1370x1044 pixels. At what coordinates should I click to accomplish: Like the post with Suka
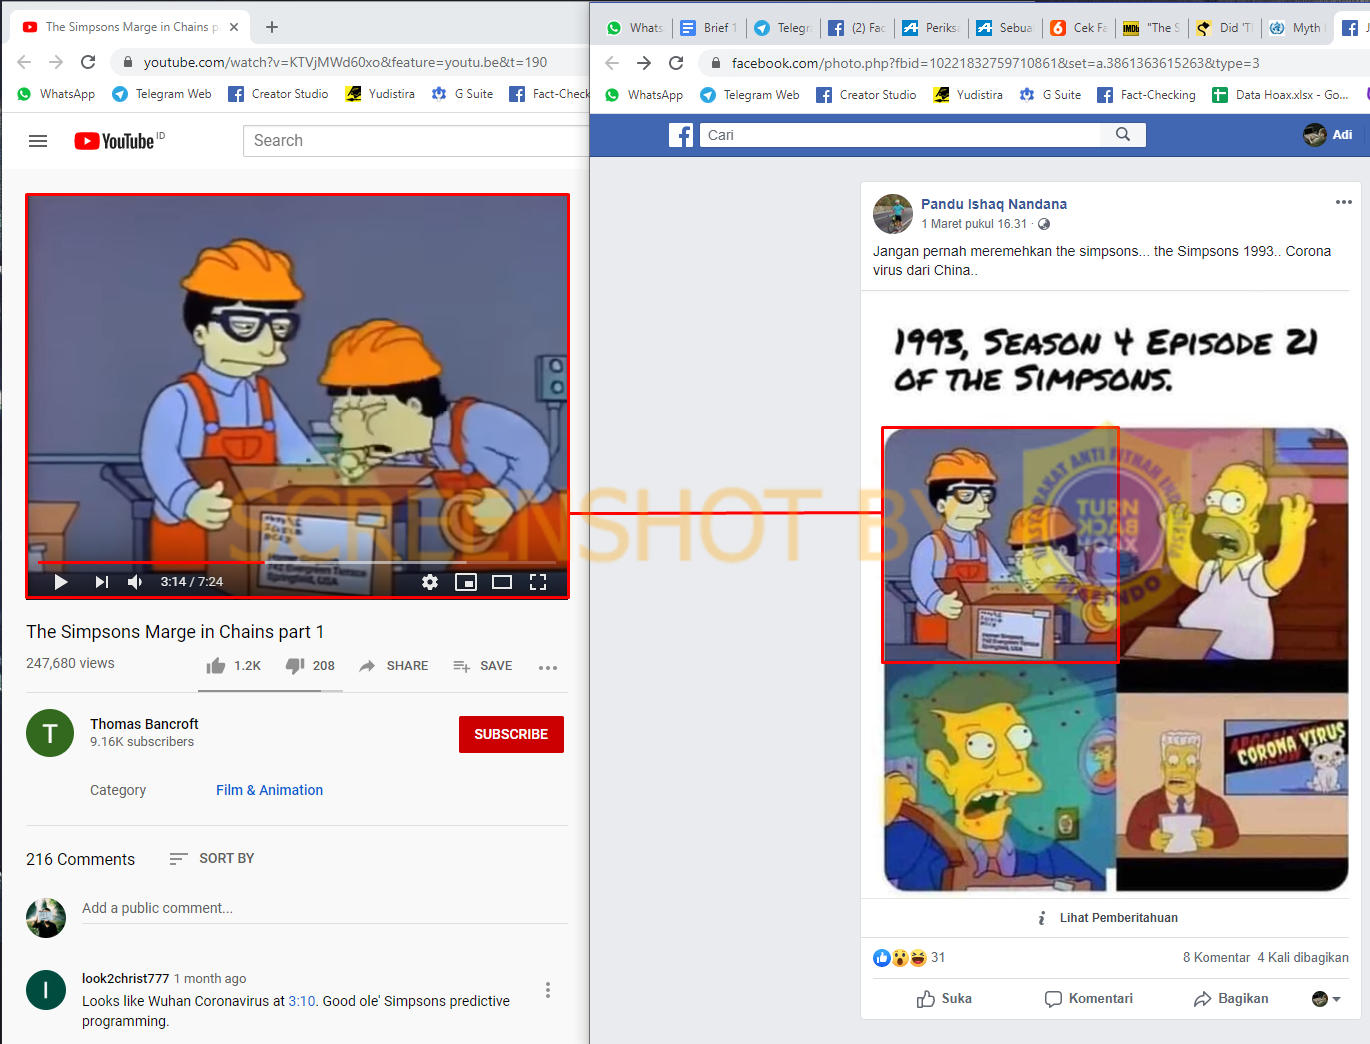[x=944, y=999]
